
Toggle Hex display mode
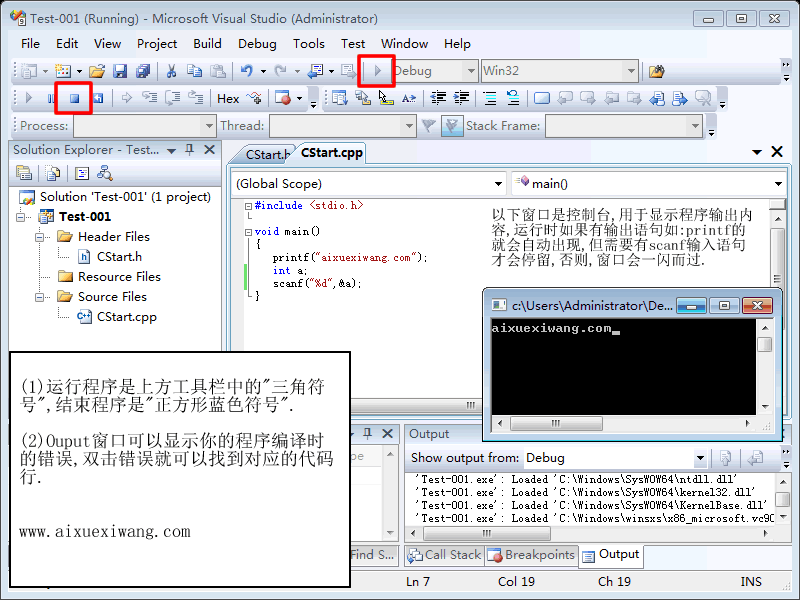tap(228, 98)
